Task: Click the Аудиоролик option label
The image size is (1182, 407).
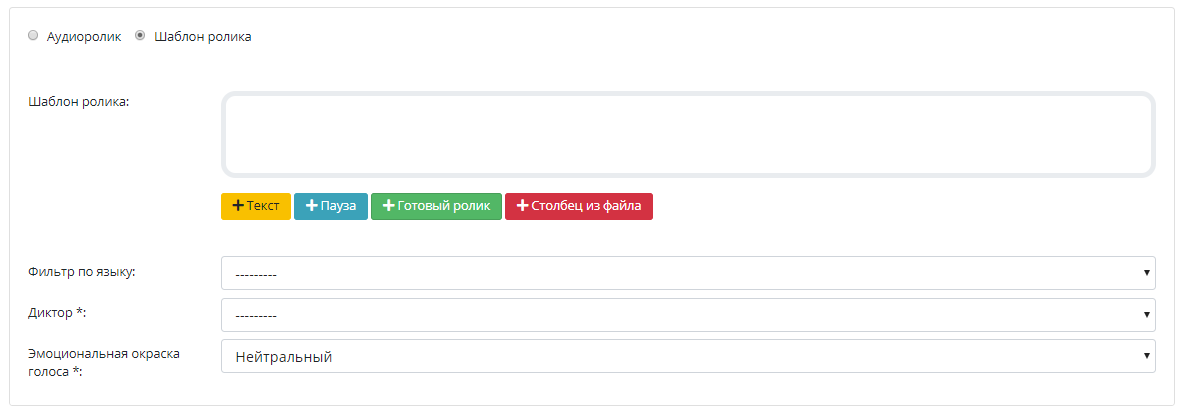Action: pos(84,36)
